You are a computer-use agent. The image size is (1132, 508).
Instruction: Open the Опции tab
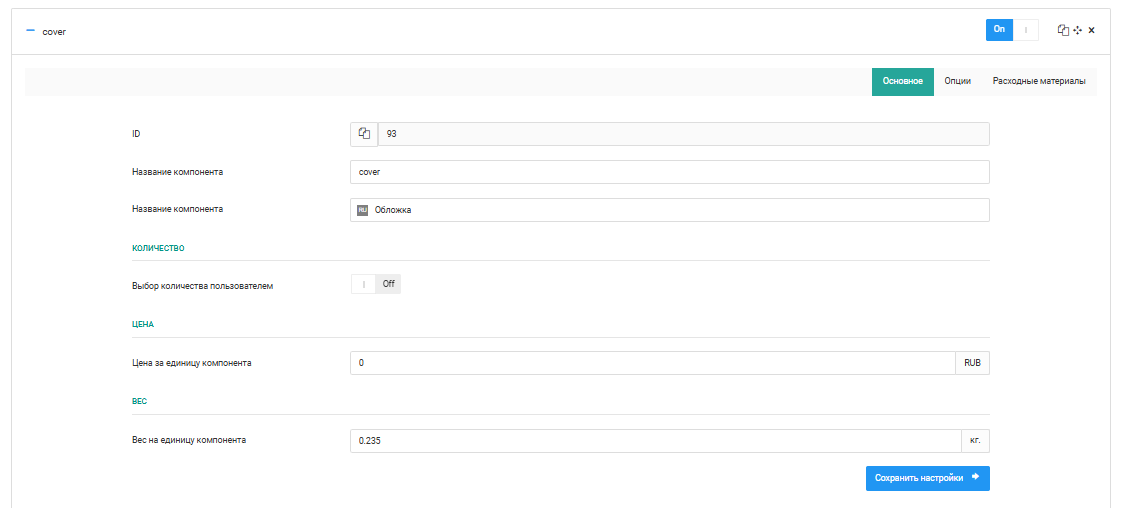coord(957,82)
